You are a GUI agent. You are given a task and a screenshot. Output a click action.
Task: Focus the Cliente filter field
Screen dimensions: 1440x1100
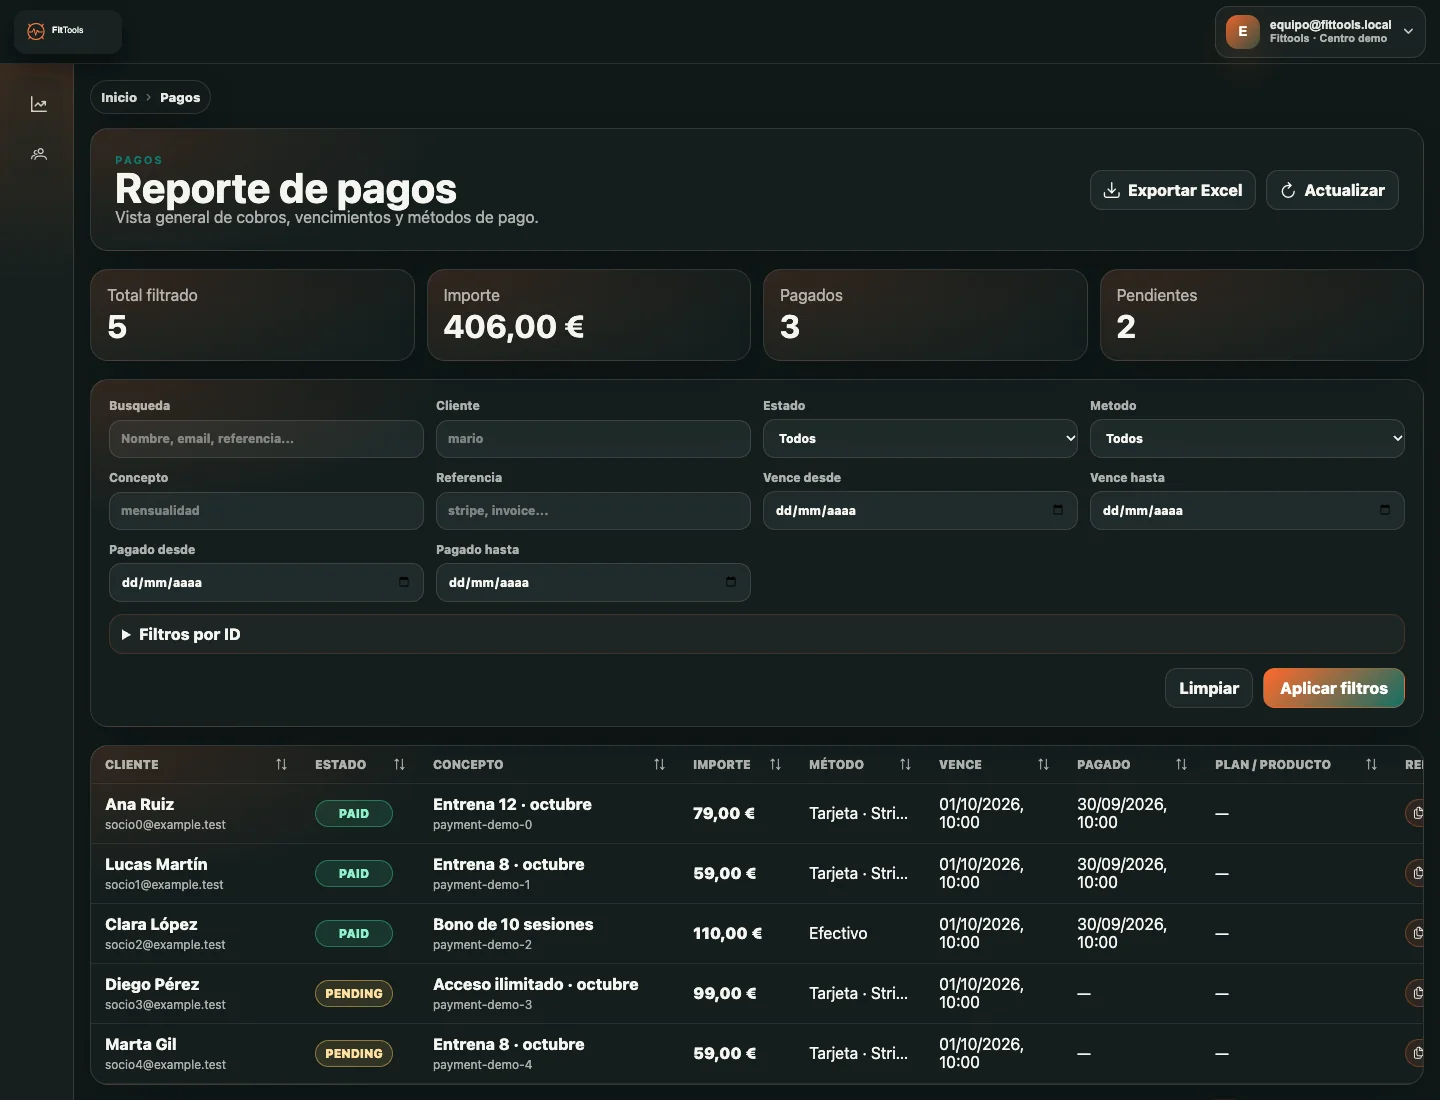tap(593, 438)
